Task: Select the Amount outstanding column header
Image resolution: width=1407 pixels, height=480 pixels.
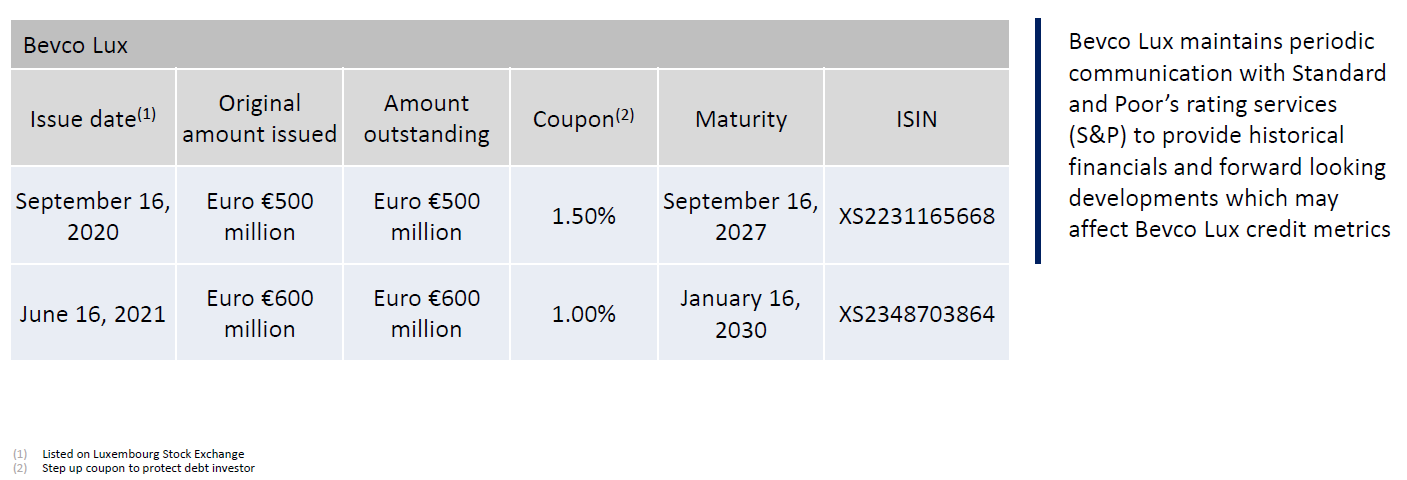Action: click(427, 119)
